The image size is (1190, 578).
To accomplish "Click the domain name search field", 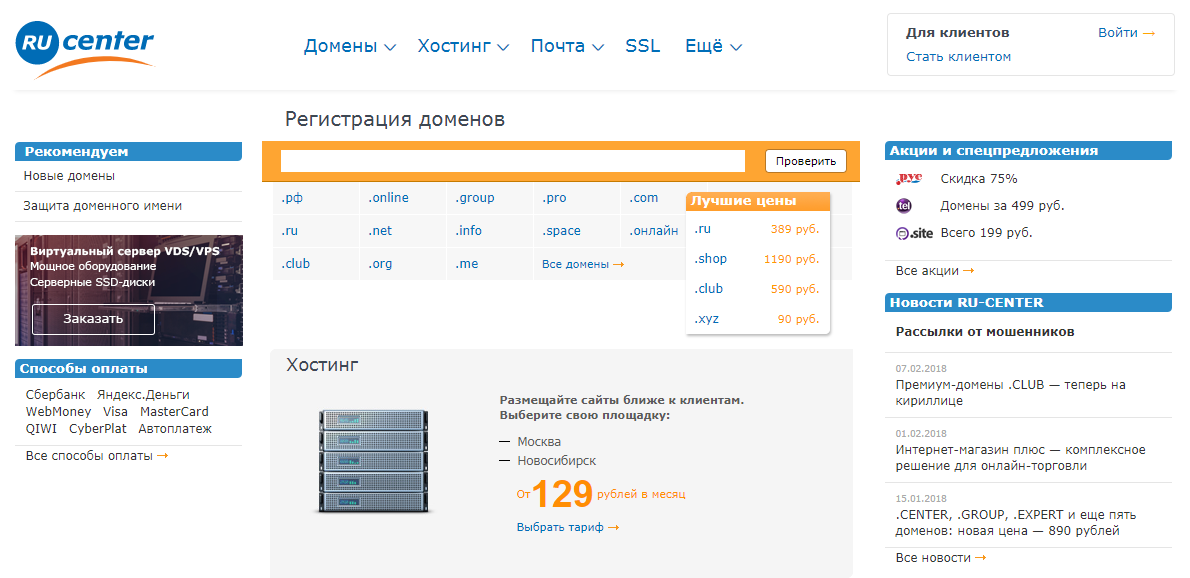I will pos(512,160).
